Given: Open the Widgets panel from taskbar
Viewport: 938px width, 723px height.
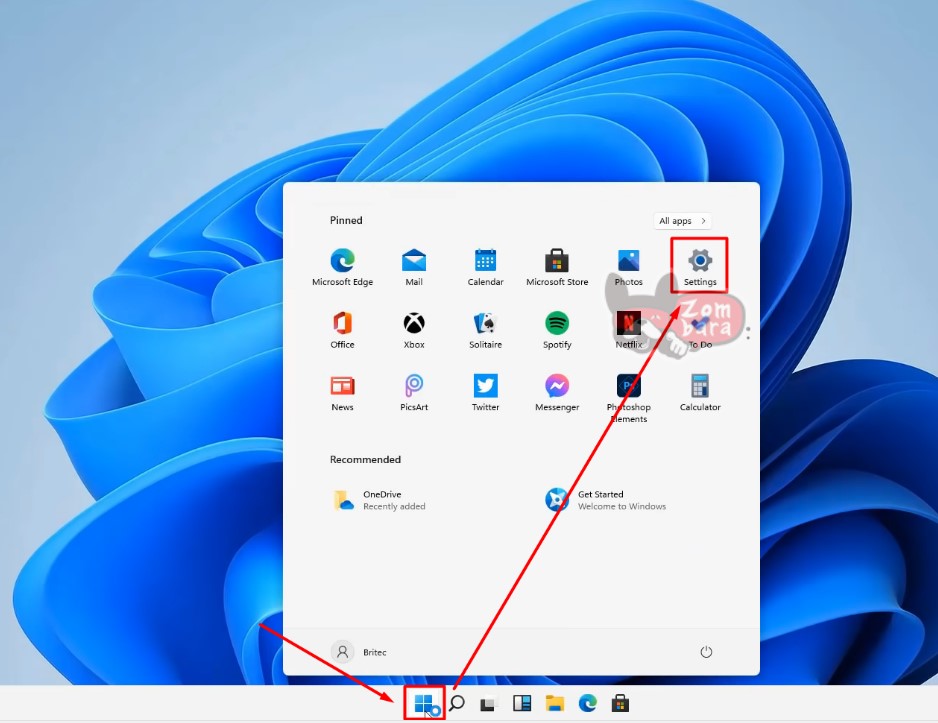Looking at the screenshot, I should tap(522, 703).
